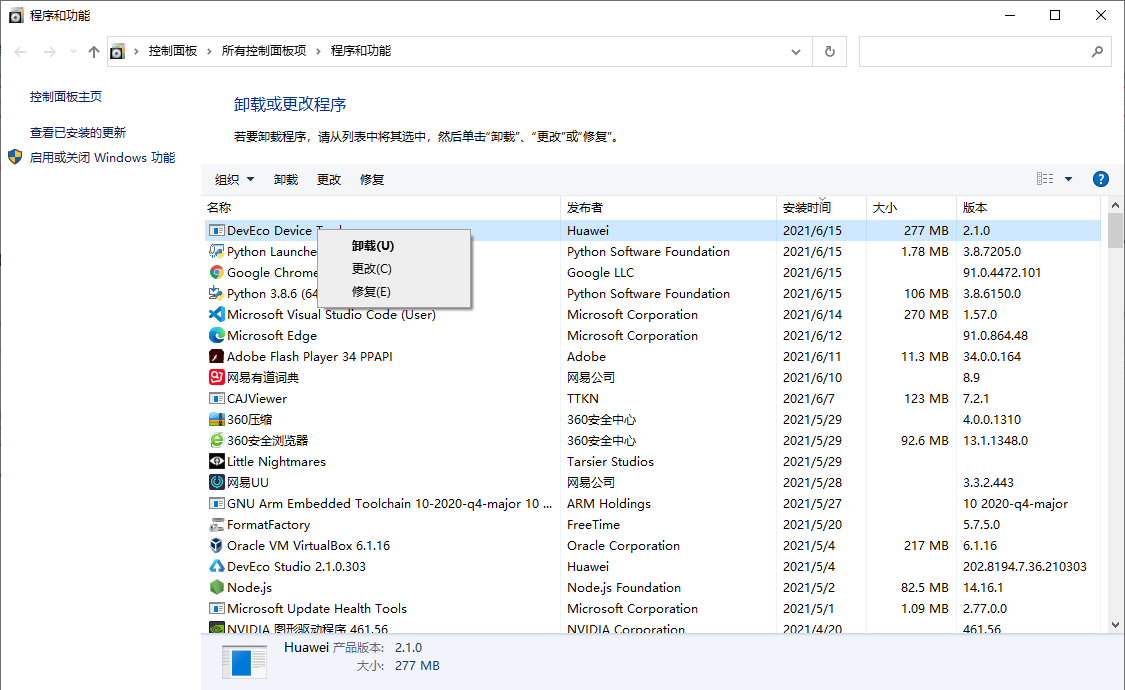The height and width of the screenshot is (690, 1125).
Task: Open 启用或关闭 Windows 功能 link
Action: [x=102, y=158]
